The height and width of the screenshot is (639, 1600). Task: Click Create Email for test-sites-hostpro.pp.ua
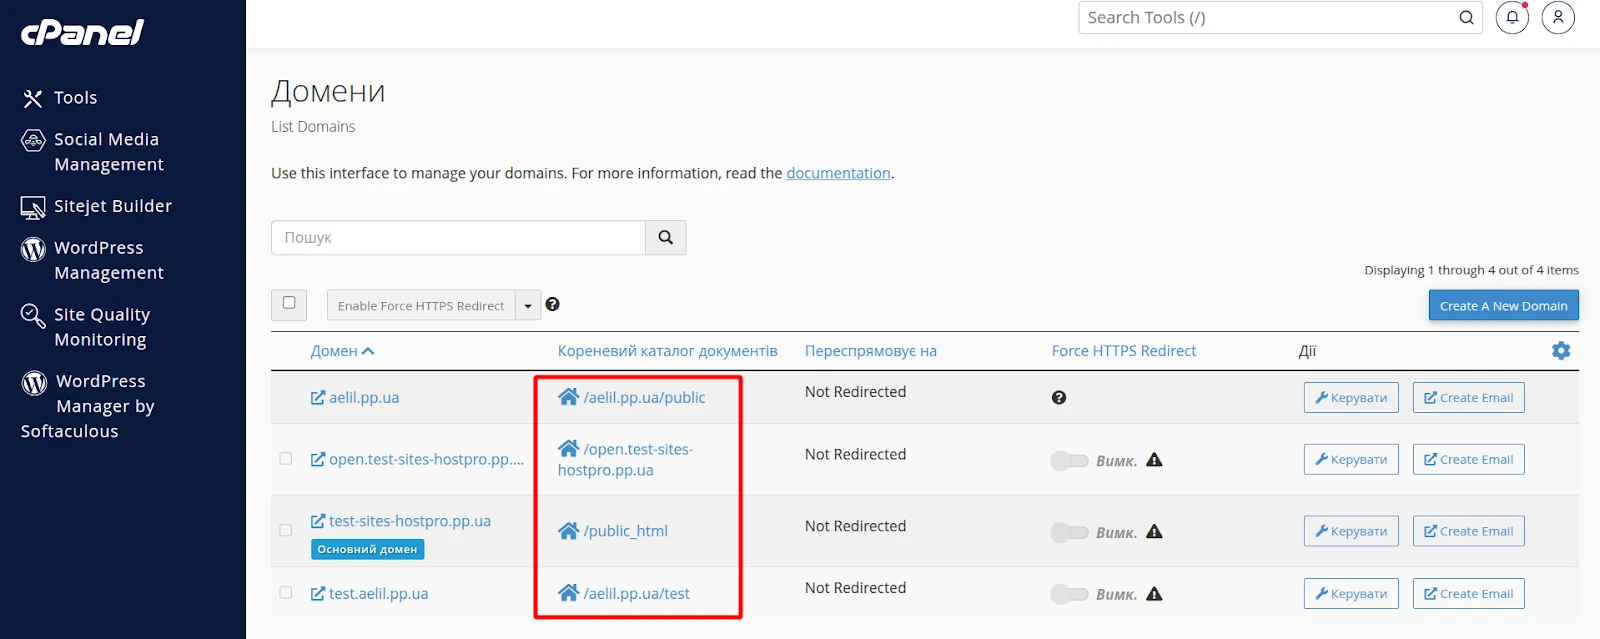click(1469, 532)
